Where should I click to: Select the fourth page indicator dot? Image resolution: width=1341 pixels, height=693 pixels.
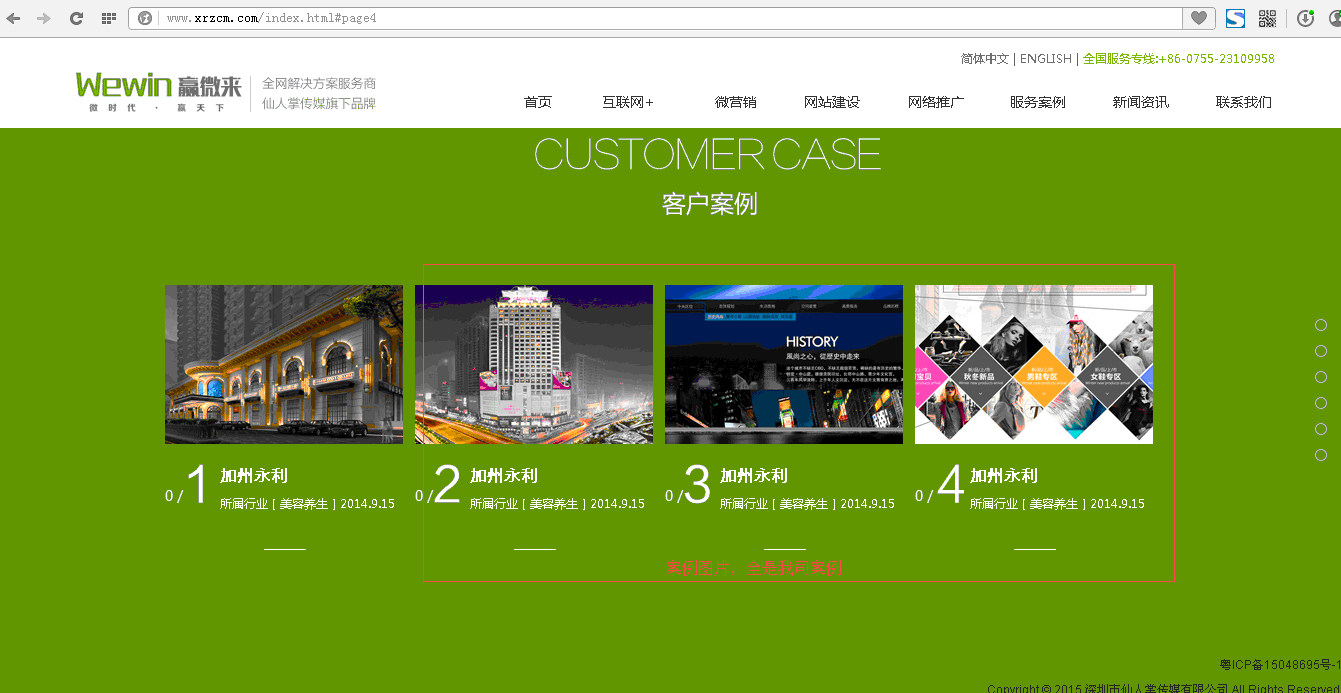[x=1321, y=403]
